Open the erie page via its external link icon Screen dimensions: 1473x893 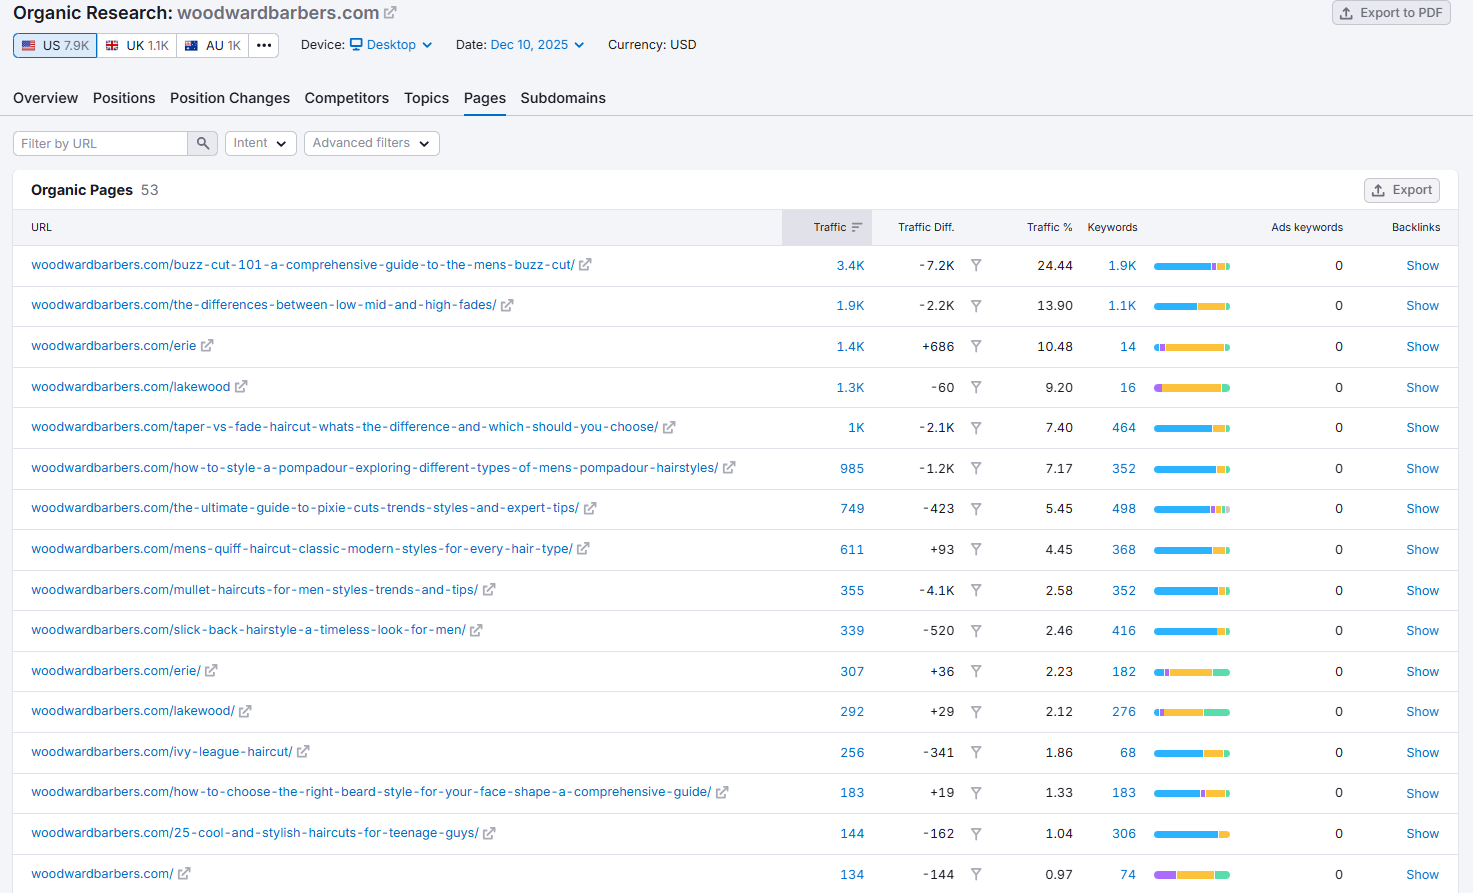208,346
